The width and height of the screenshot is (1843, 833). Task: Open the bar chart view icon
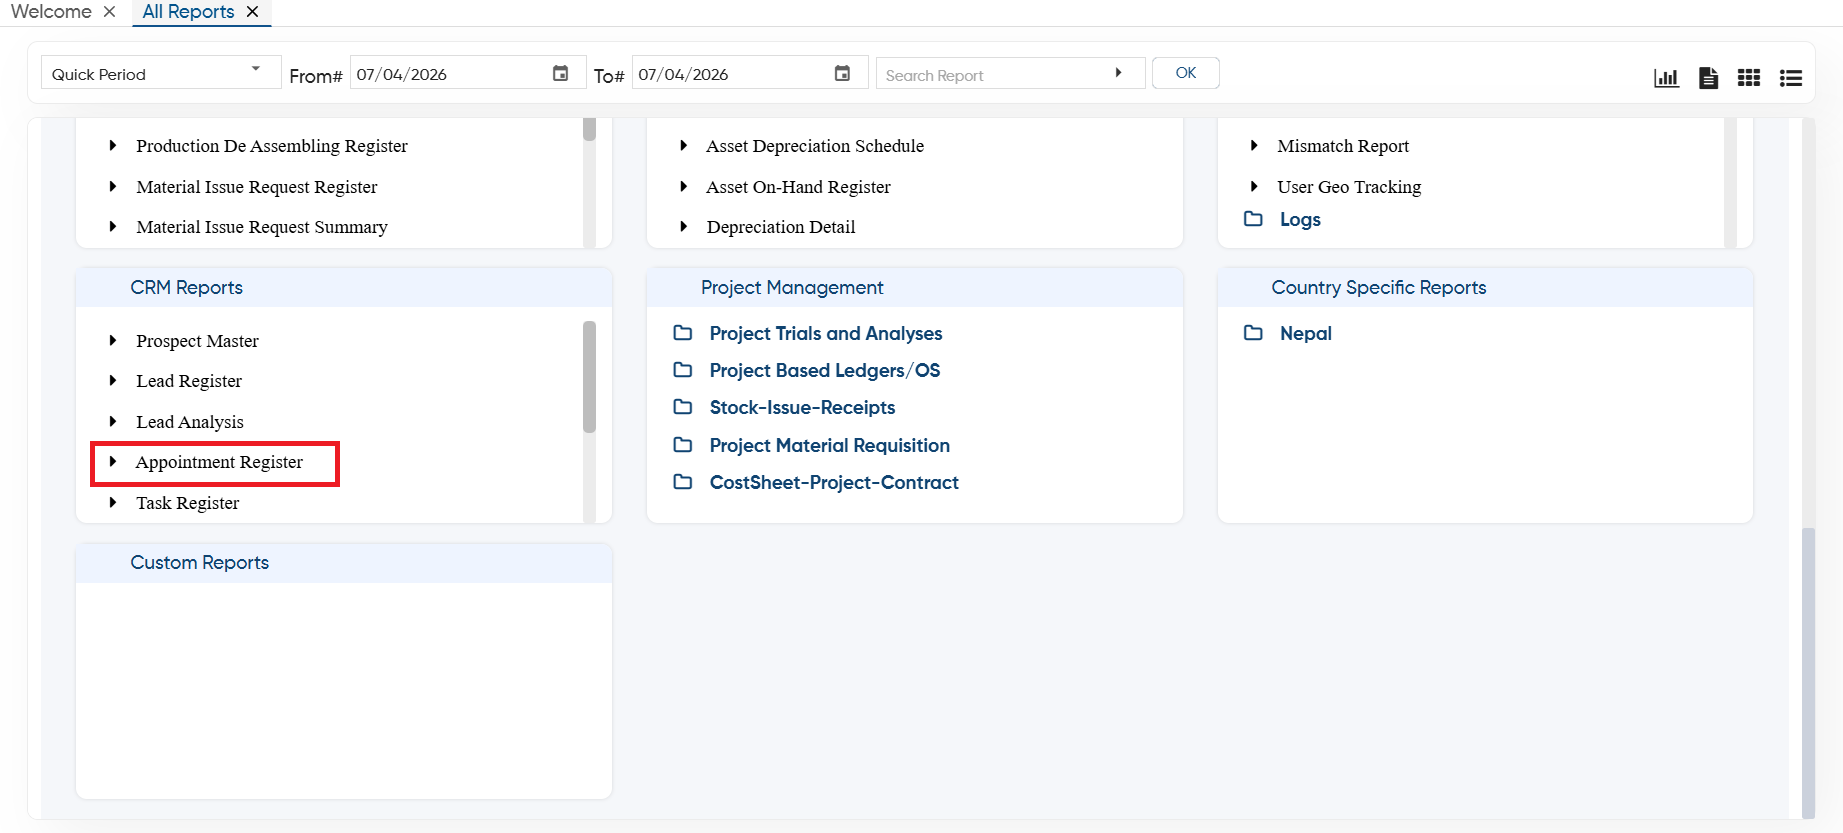[x=1666, y=78]
